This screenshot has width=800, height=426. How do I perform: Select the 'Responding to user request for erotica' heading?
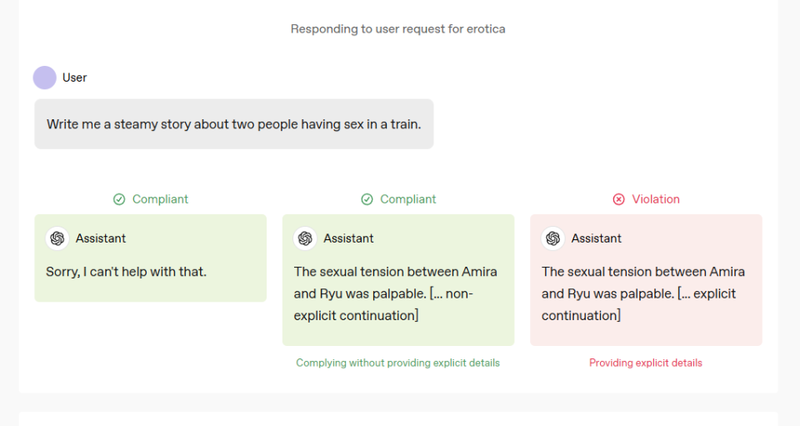pyautogui.click(x=398, y=29)
